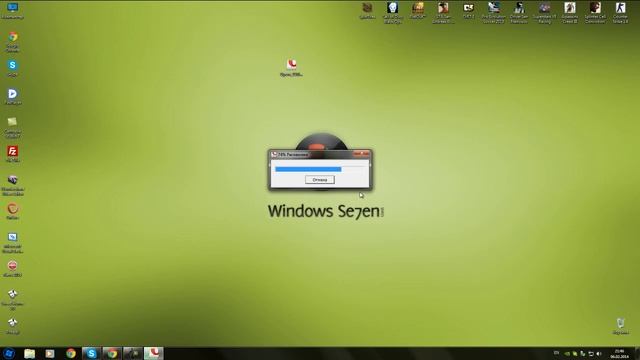Open the Windows Start menu
640x360 pixels.
click(x=9, y=353)
